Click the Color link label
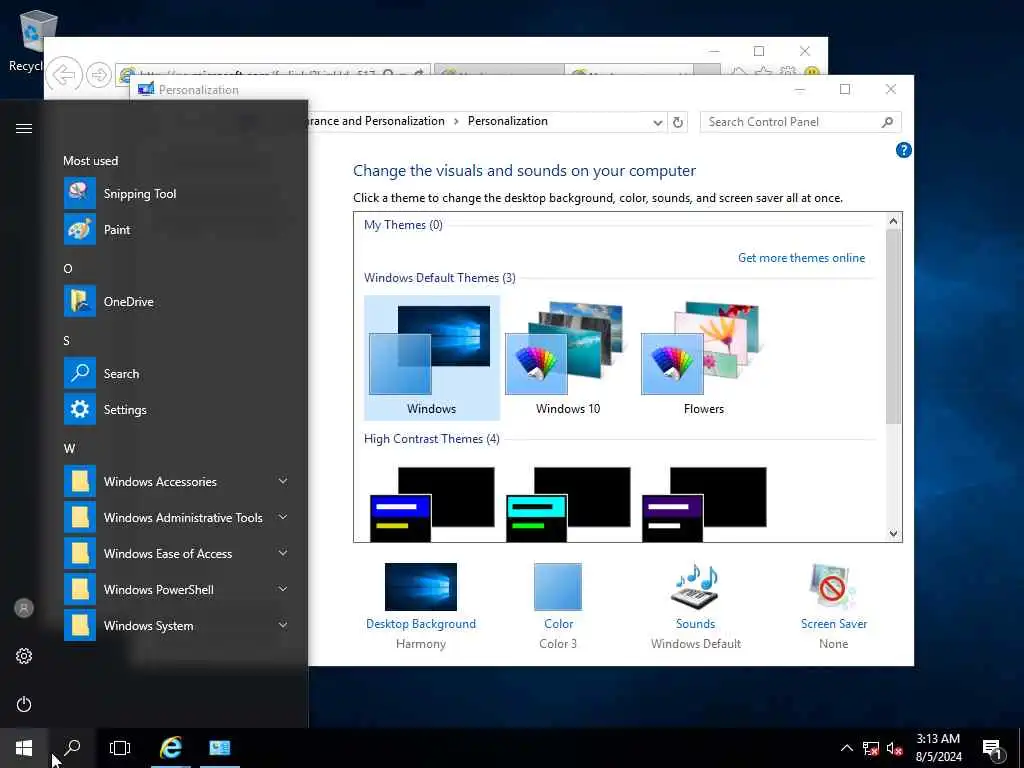1024x768 pixels. 558,624
